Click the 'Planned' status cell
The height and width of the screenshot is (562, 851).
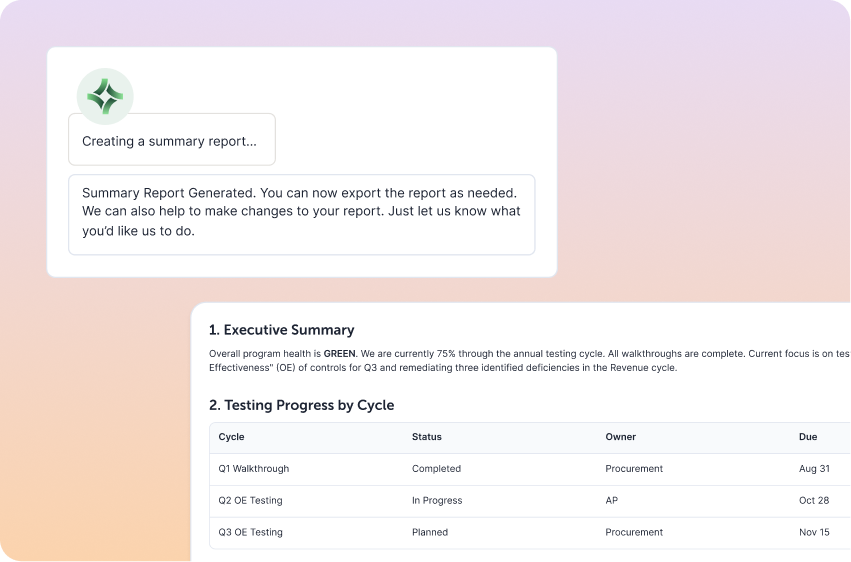430,532
